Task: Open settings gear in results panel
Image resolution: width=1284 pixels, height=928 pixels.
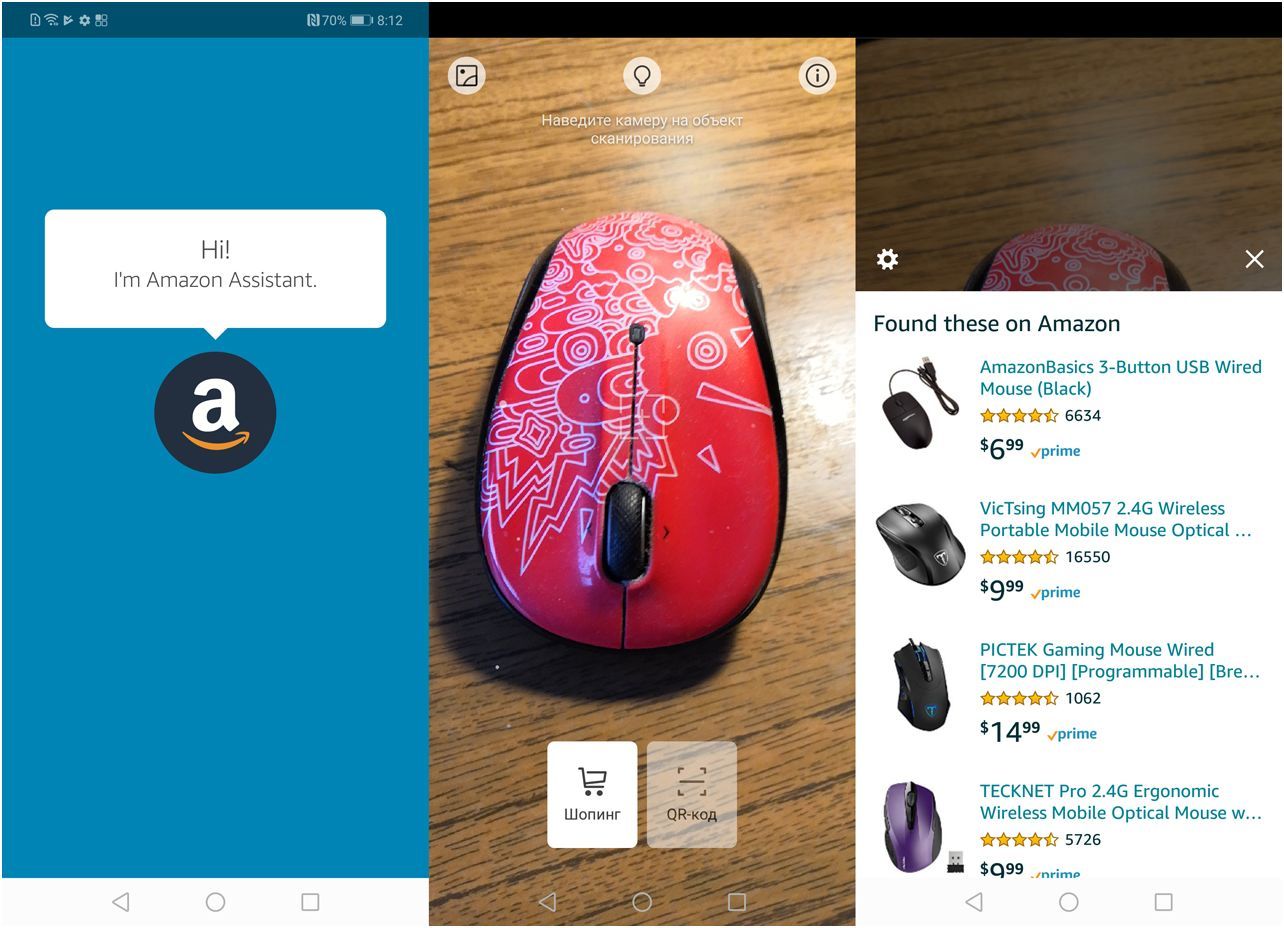Action: click(x=887, y=259)
